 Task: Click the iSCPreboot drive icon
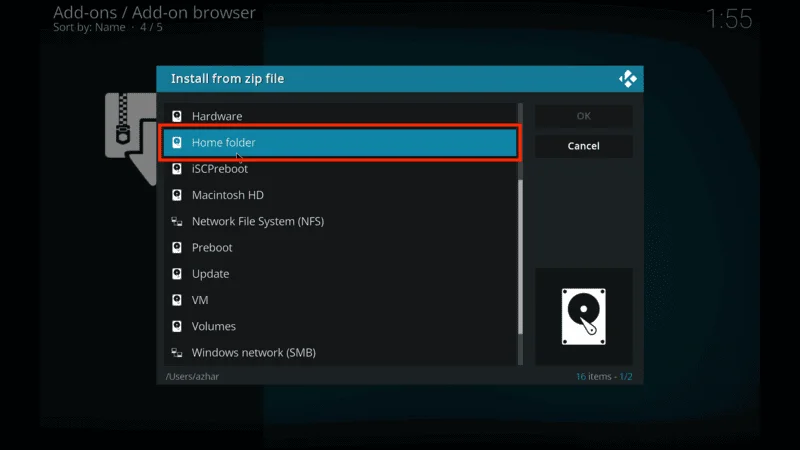177,169
